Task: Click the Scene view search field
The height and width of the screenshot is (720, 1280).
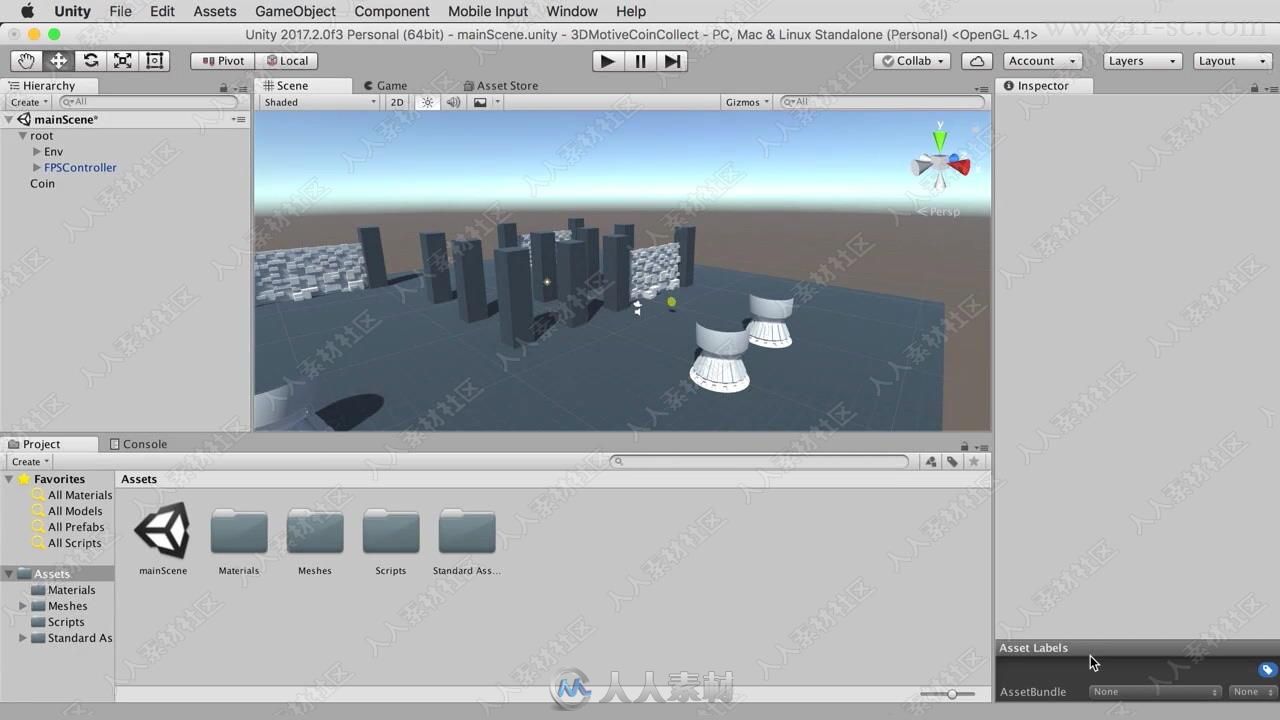Action: click(881, 102)
